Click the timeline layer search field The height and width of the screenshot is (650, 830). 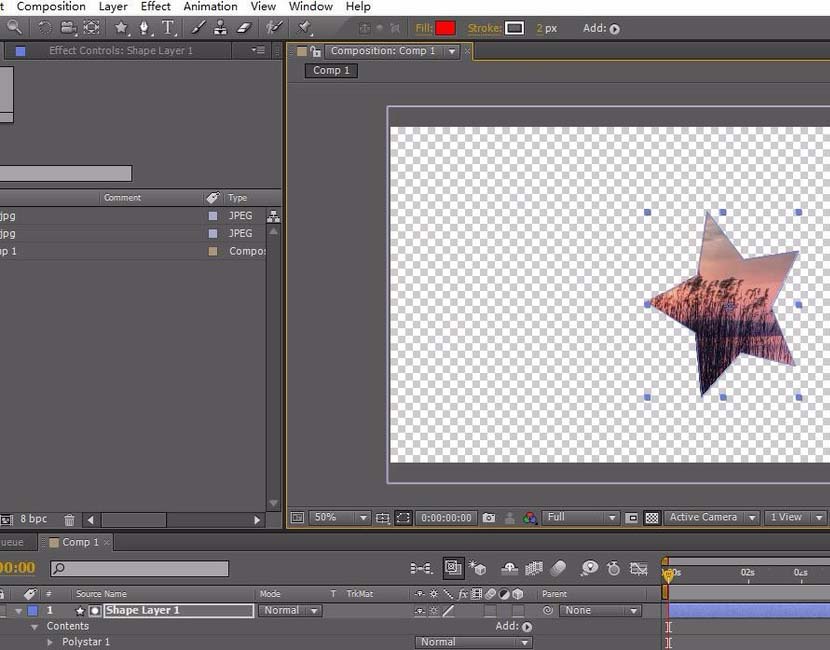140,569
